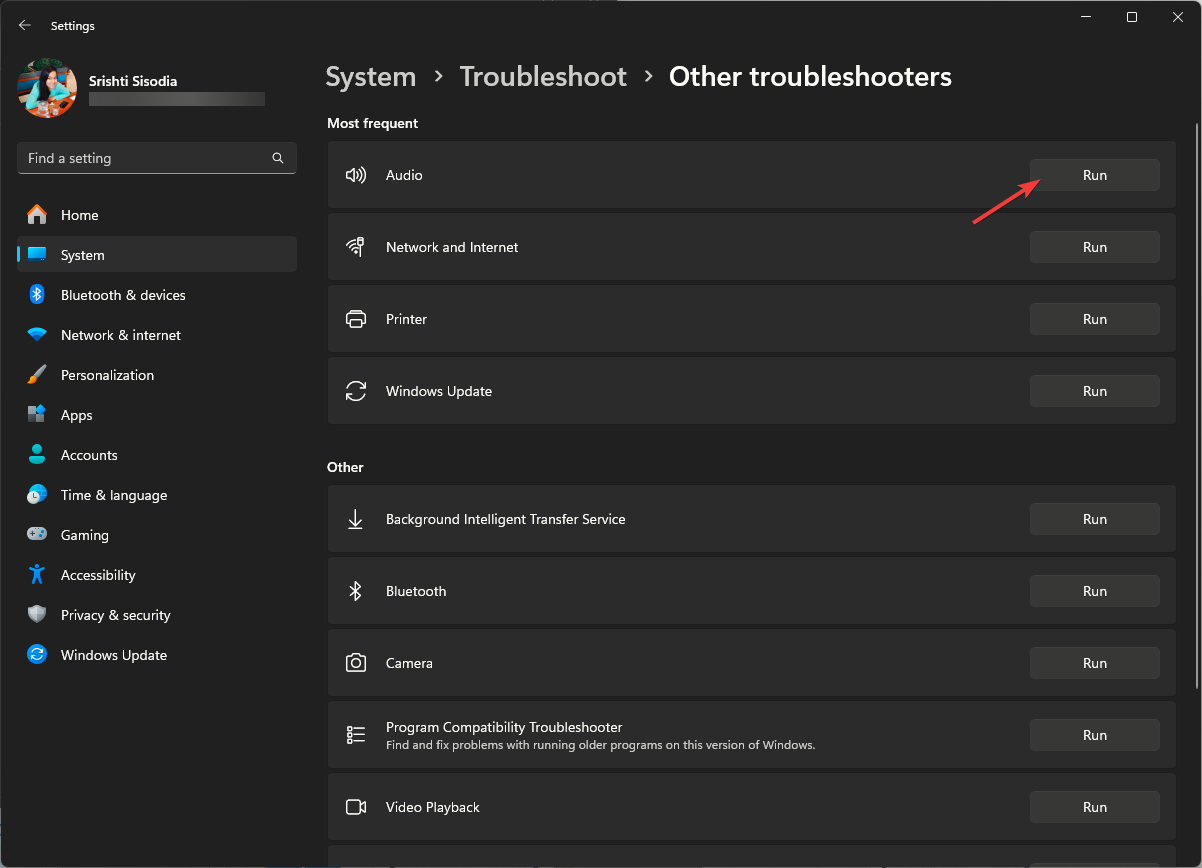Click the Program Compatibility Troubleshooter description text
This screenshot has width=1202, height=868.
pyautogui.click(x=601, y=745)
